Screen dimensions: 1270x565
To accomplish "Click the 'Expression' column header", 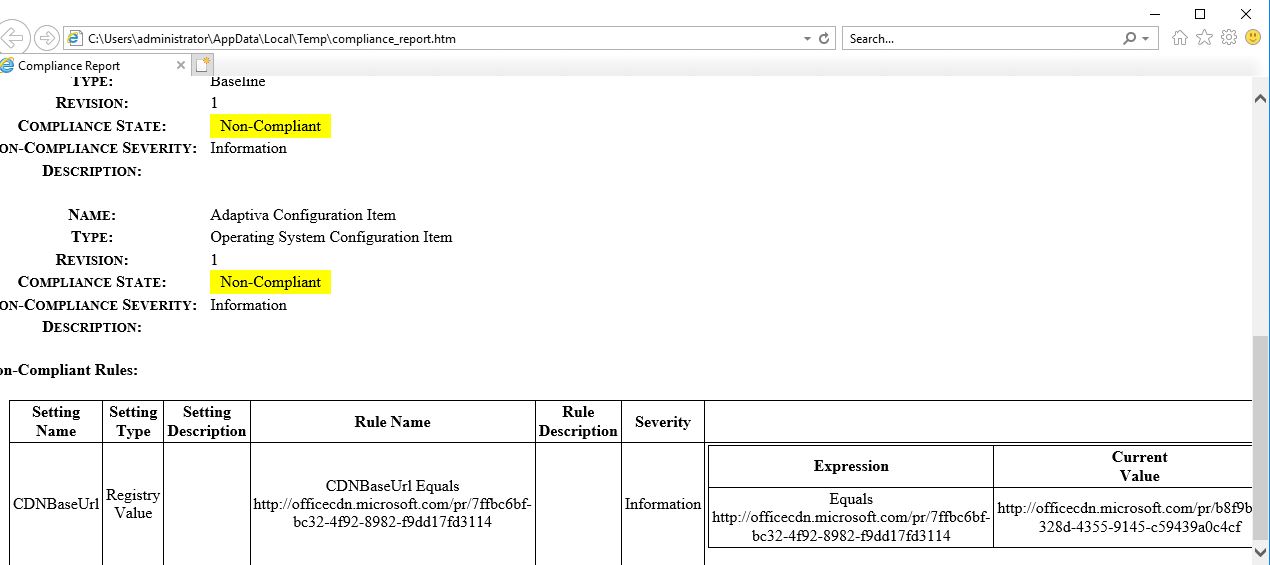I will [851, 466].
